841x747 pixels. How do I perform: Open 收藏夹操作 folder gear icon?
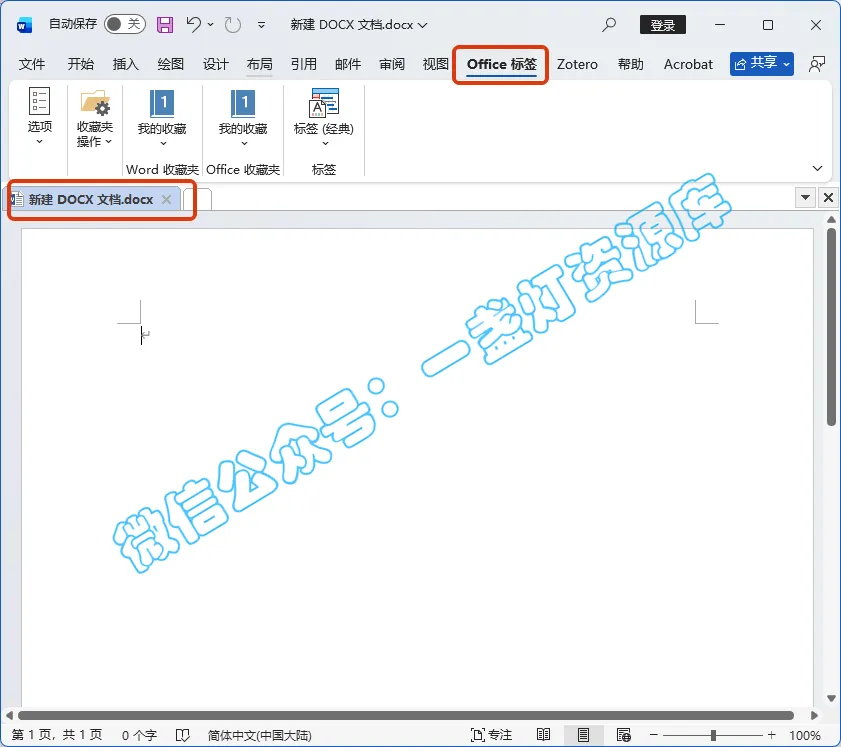point(94,118)
